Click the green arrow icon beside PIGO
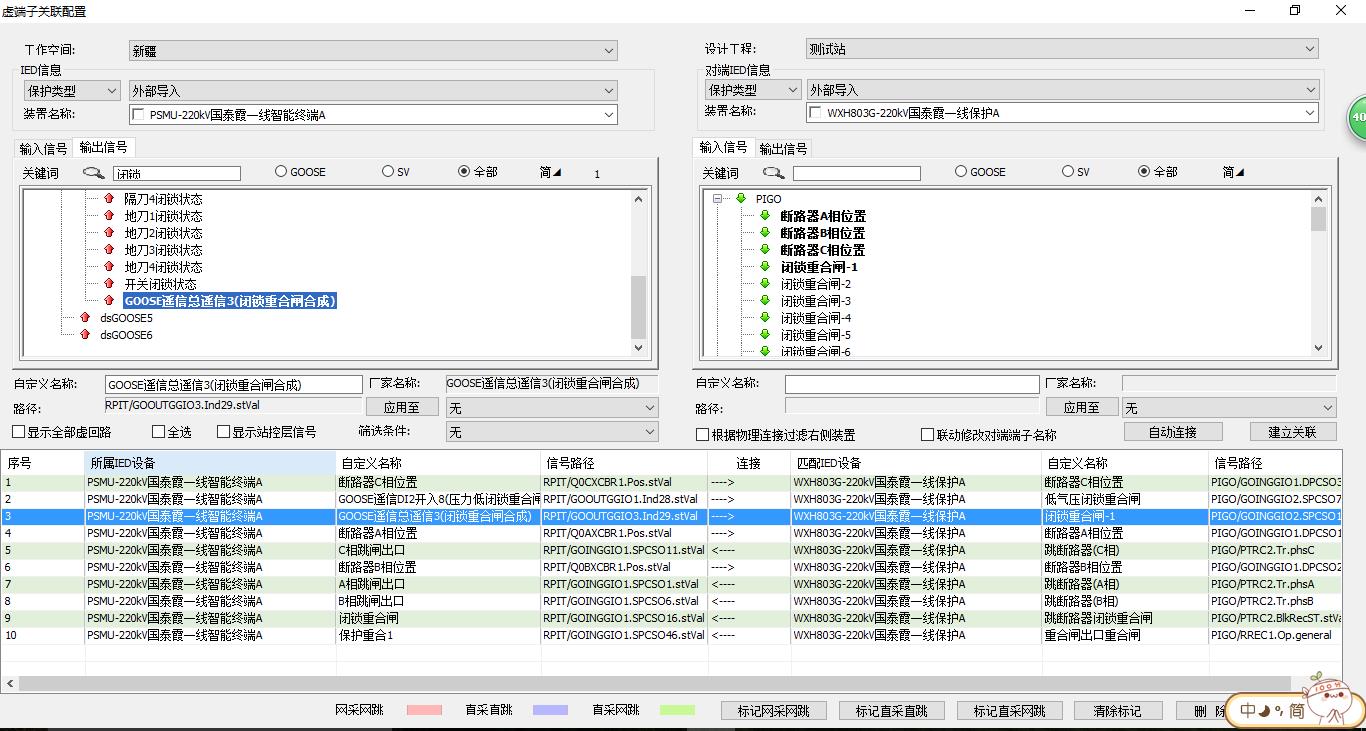 click(741, 199)
